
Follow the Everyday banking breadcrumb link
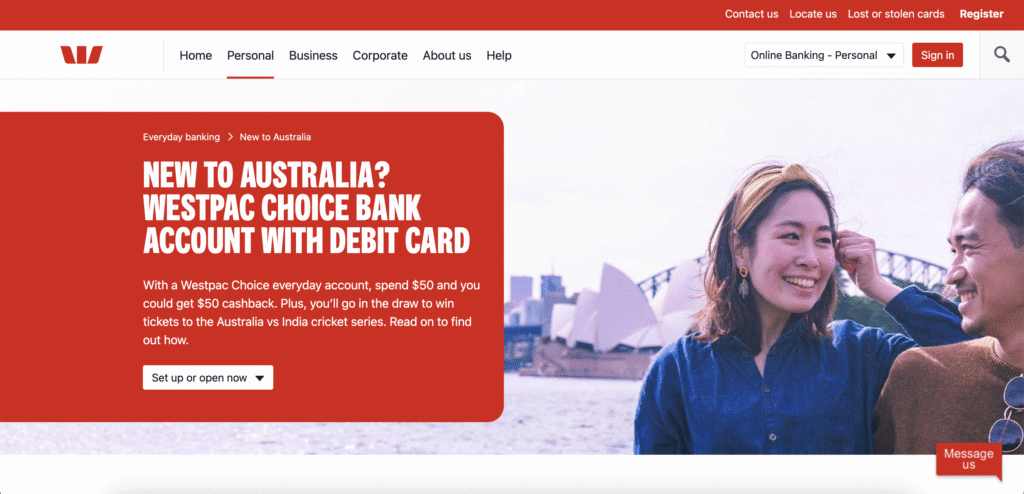coord(182,137)
